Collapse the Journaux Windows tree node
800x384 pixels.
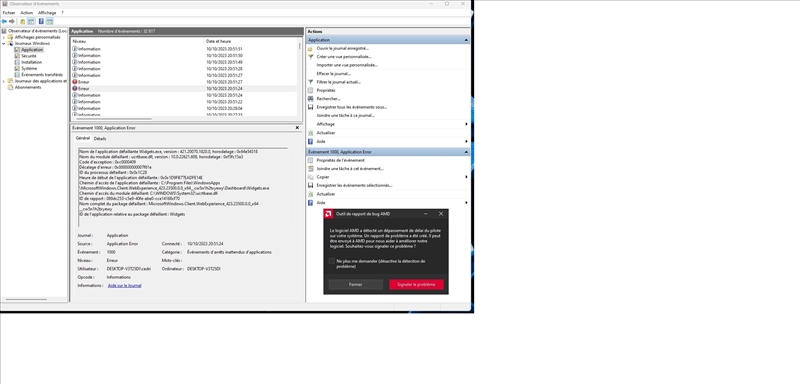coord(4,44)
